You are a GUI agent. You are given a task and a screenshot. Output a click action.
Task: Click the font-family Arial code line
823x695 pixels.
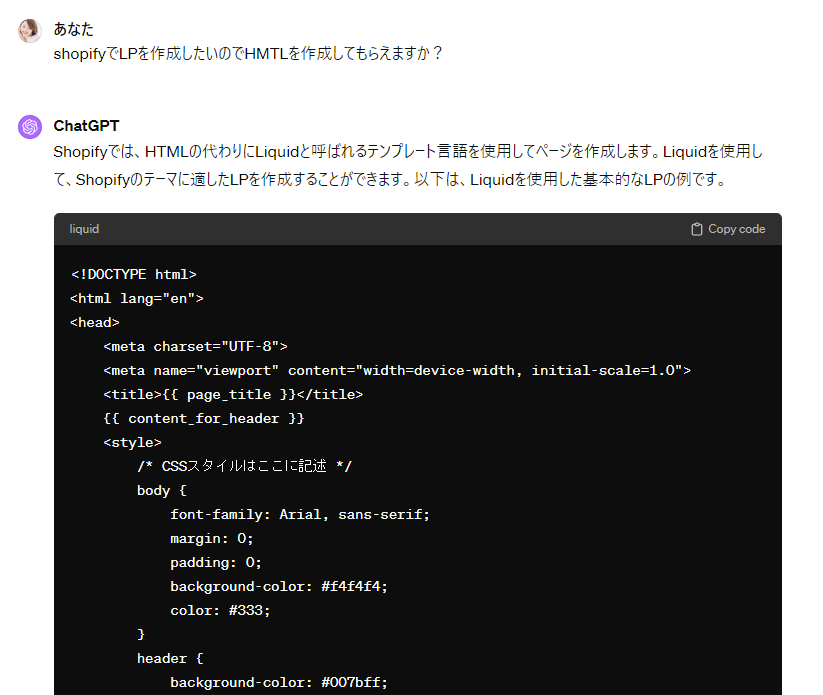(x=300, y=515)
